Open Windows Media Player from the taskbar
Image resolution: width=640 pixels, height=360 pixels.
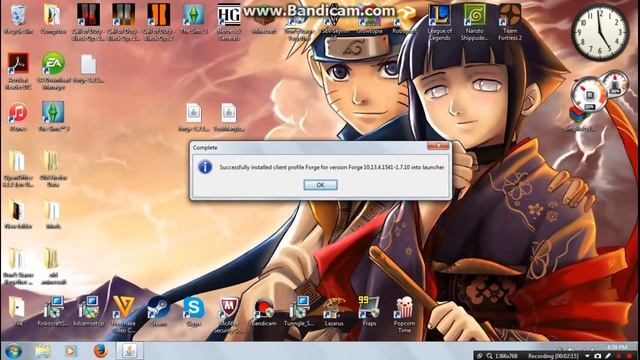pyautogui.click(x=71, y=351)
